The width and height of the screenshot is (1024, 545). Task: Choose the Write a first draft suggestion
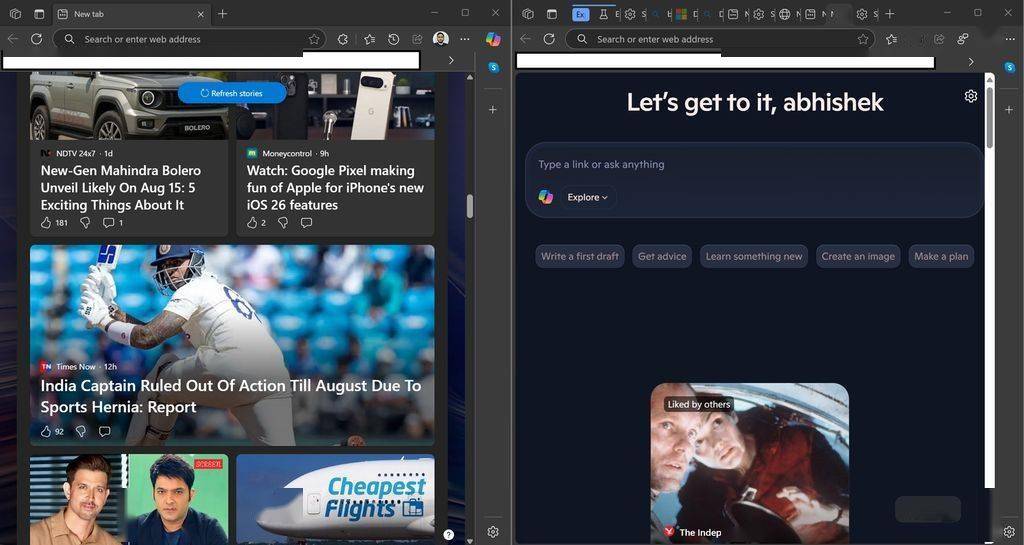pyautogui.click(x=580, y=257)
